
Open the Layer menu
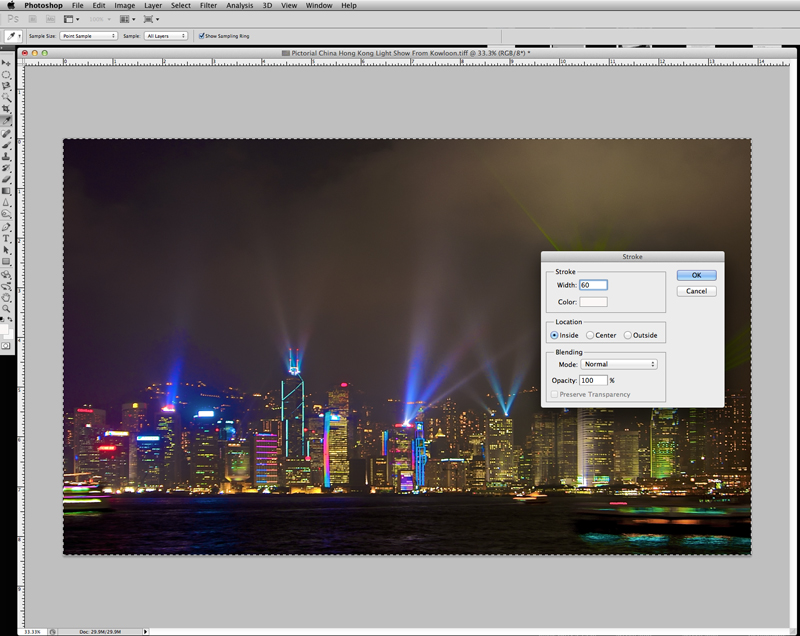click(x=152, y=6)
